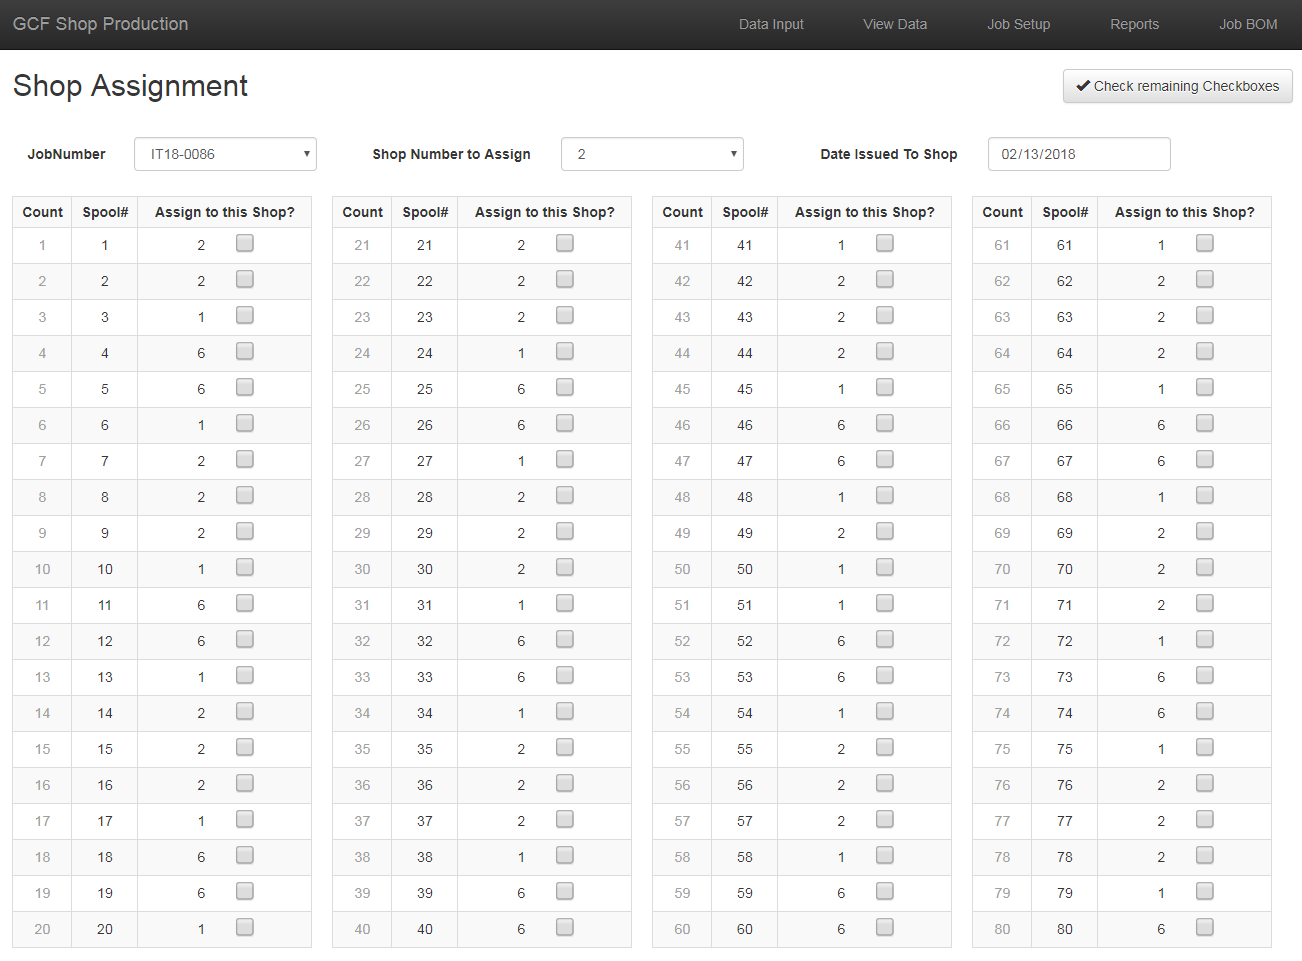
Task: Click the Check remaining Checkboxes button
Action: (x=1177, y=86)
